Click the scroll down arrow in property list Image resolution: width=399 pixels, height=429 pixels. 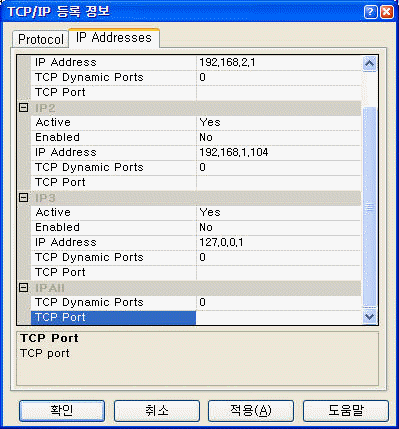(369, 316)
